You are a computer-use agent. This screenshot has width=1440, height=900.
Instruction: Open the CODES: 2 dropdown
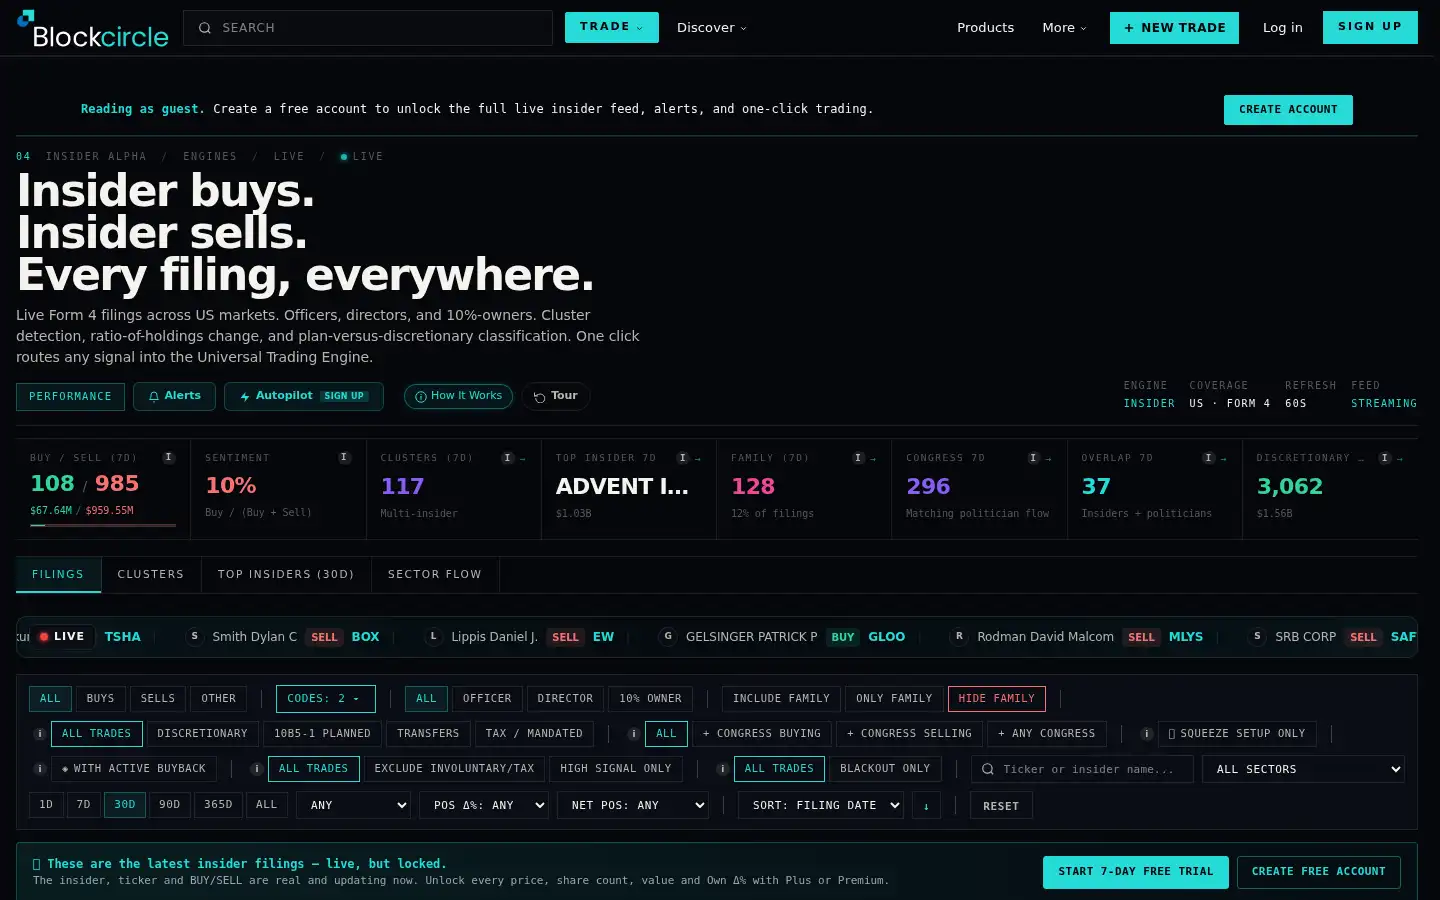coord(326,699)
